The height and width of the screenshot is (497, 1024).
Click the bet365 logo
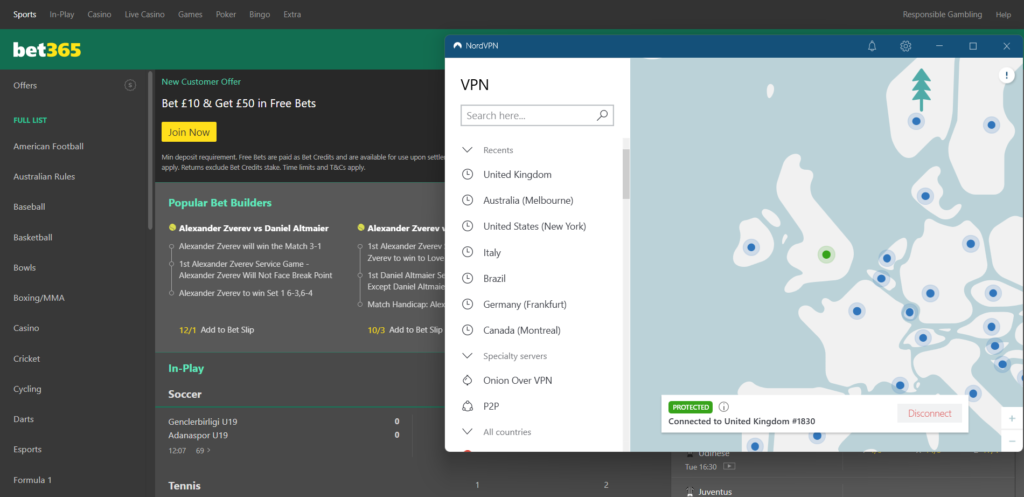(x=47, y=50)
